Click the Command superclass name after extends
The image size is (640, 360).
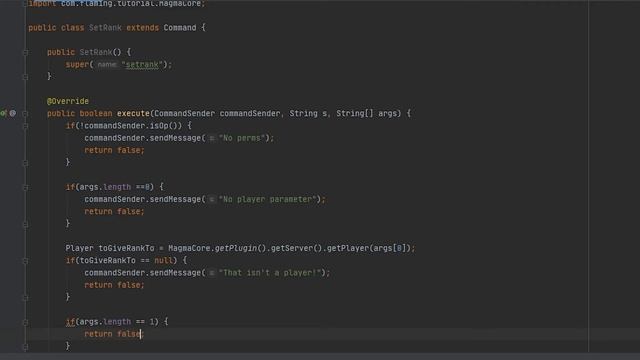180,28
